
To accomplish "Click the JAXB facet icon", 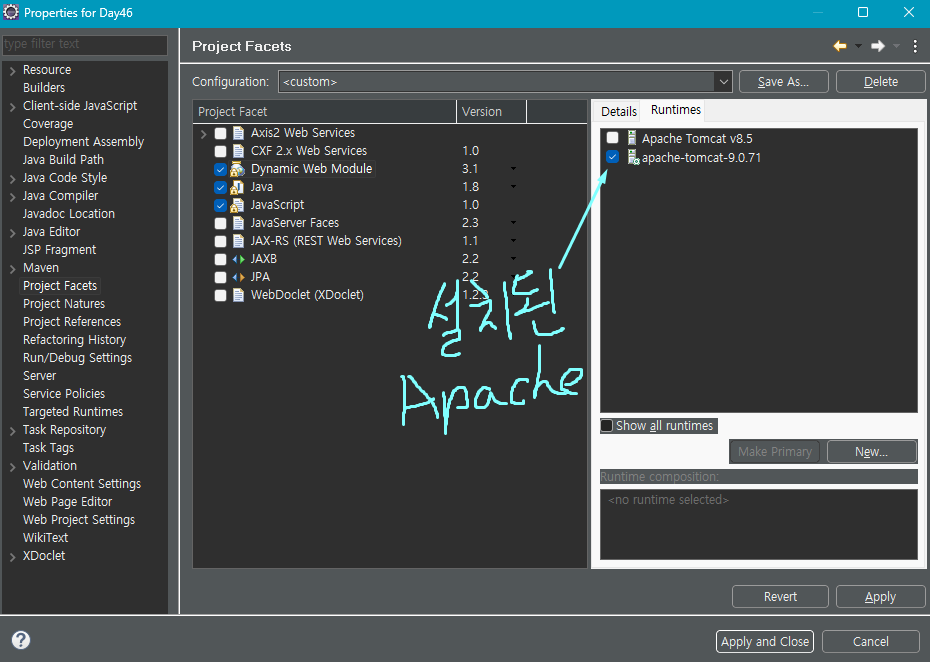I will coord(238,259).
